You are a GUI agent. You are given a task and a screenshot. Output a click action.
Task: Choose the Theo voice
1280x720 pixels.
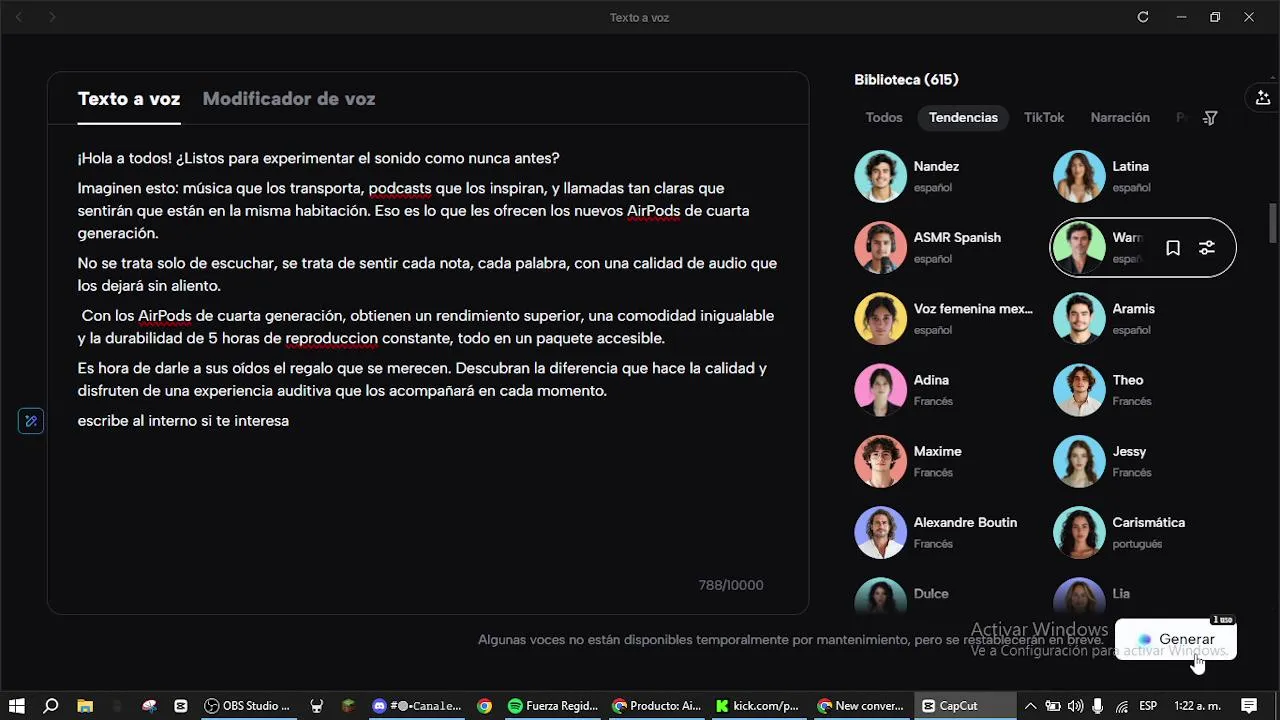coord(1143,390)
